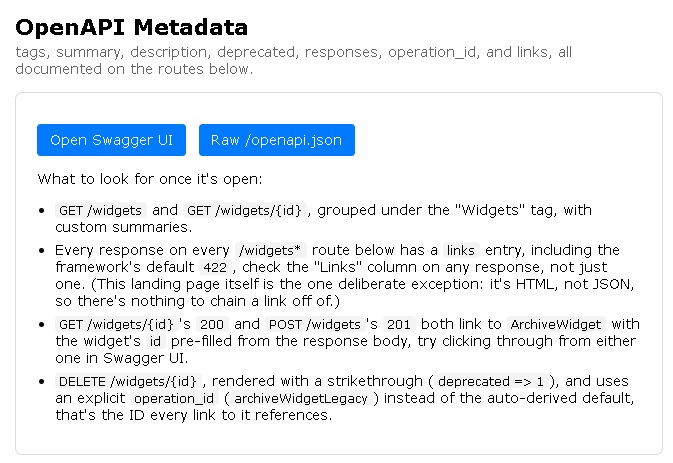Viewport: 673px width, 463px height.
Task: Click the "What to look for" intro line
Action: [150, 179]
